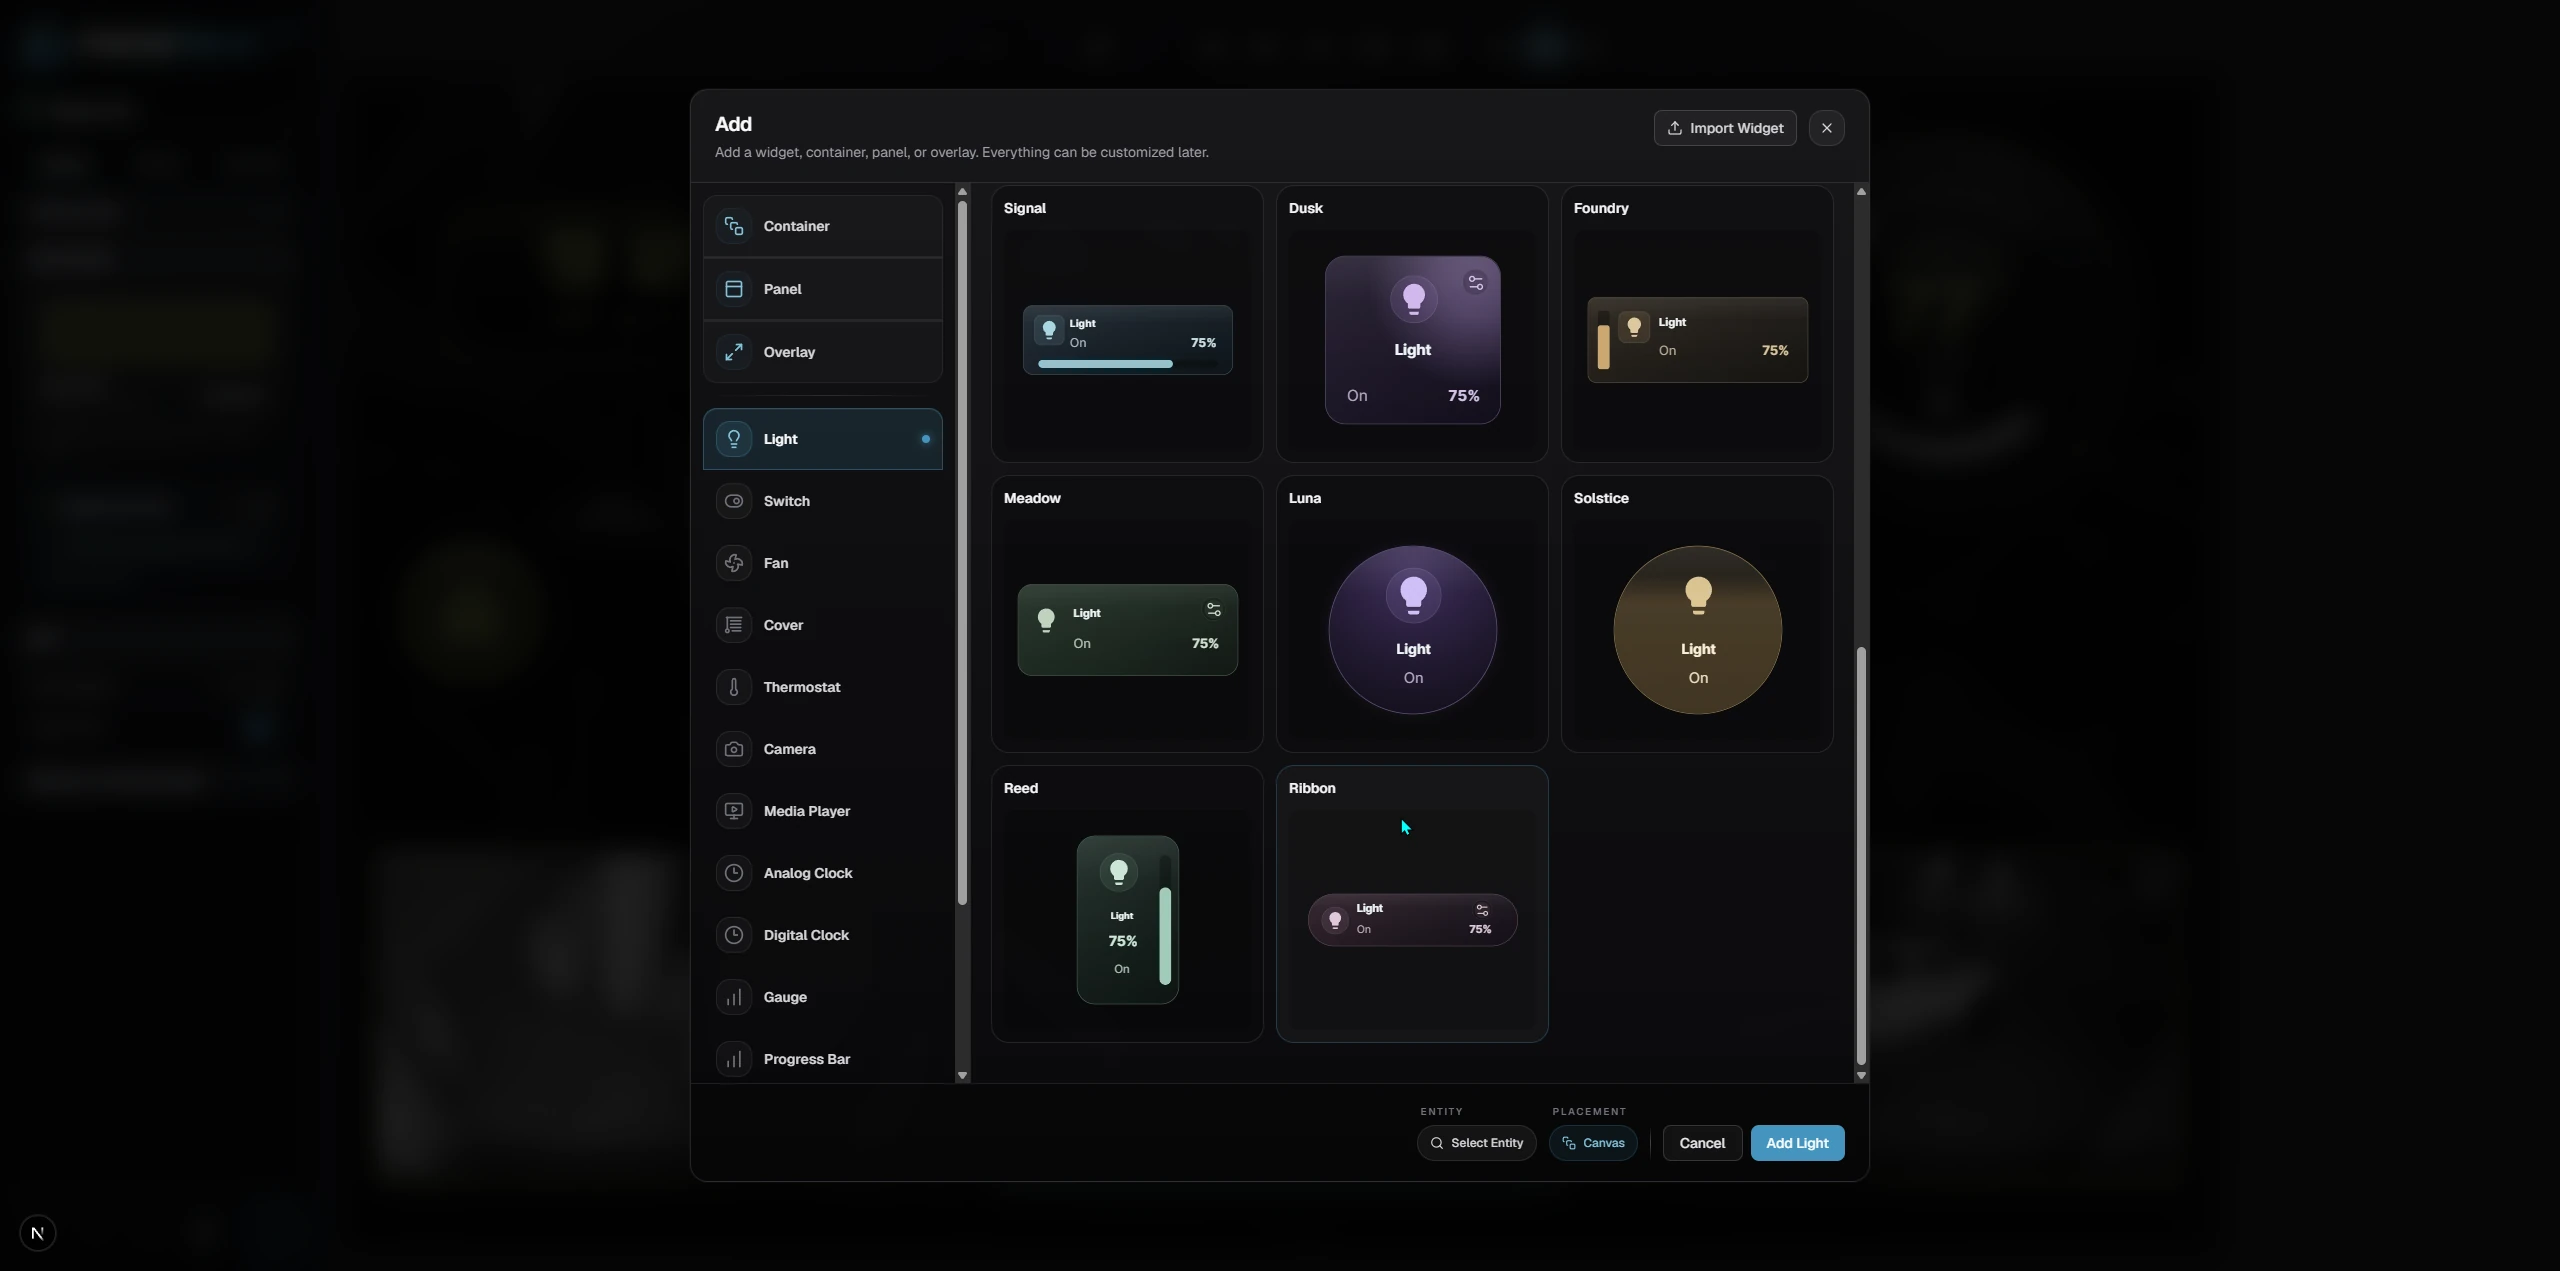Select the Reed vertical light style
The width and height of the screenshot is (2560, 1271).
pyautogui.click(x=1127, y=904)
